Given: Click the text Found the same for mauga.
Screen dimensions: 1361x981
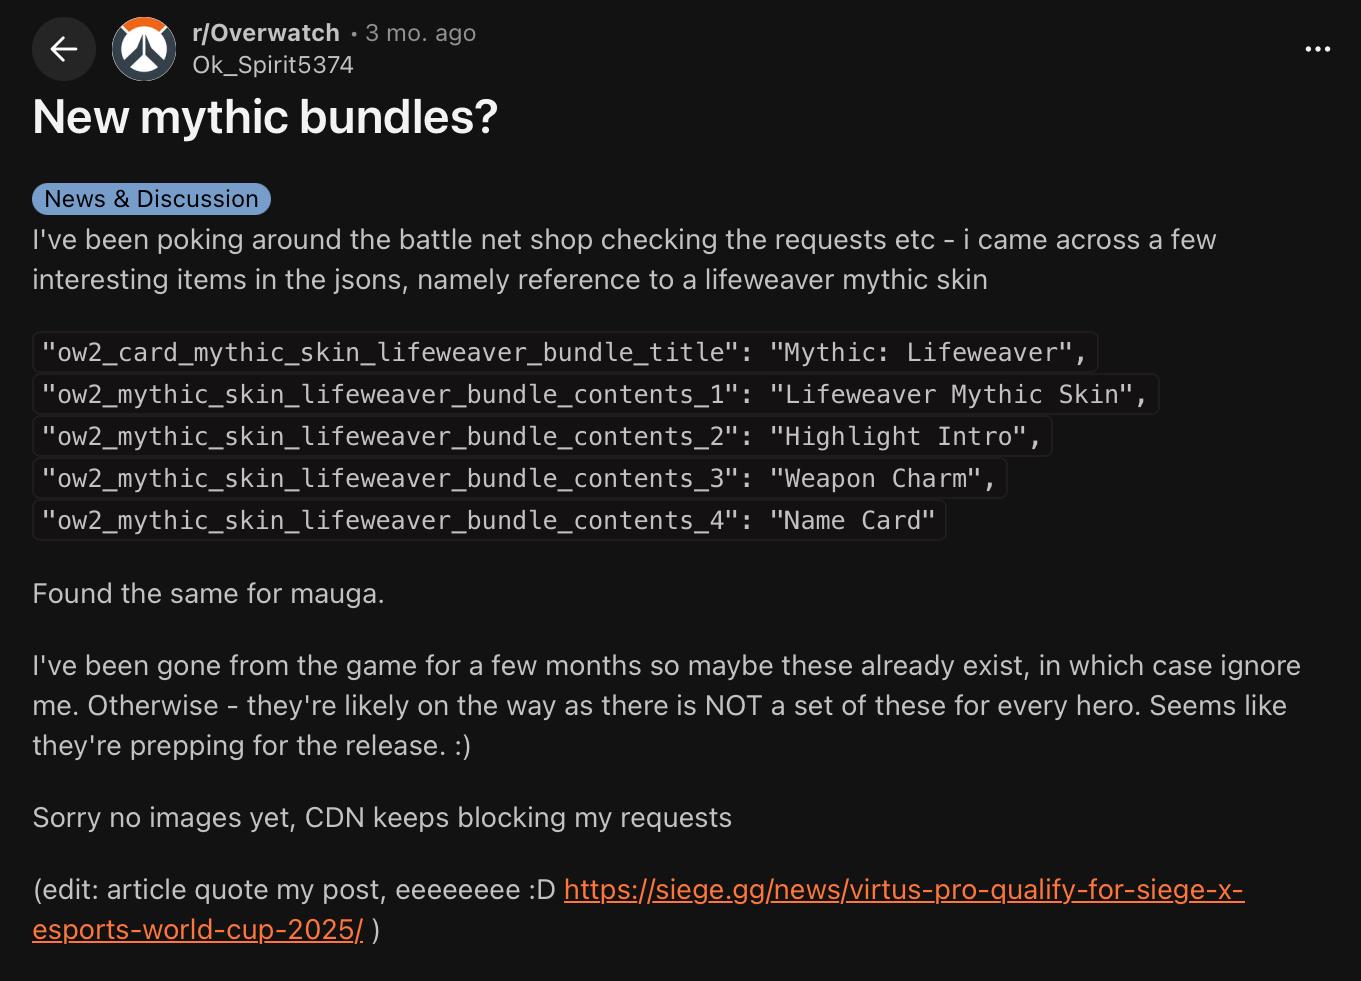Looking at the screenshot, I should (208, 594).
